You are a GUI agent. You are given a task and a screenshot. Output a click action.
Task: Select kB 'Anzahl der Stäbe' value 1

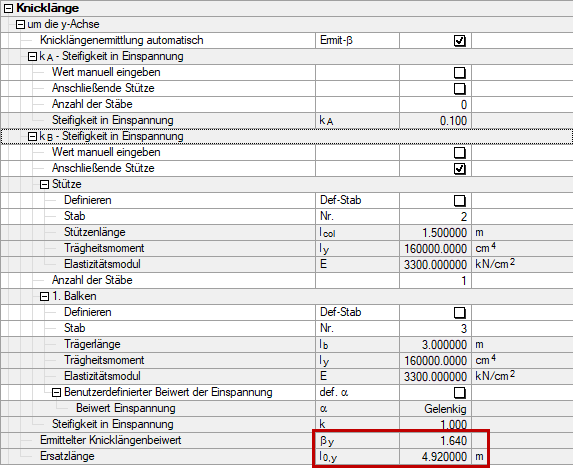click(x=435, y=281)
